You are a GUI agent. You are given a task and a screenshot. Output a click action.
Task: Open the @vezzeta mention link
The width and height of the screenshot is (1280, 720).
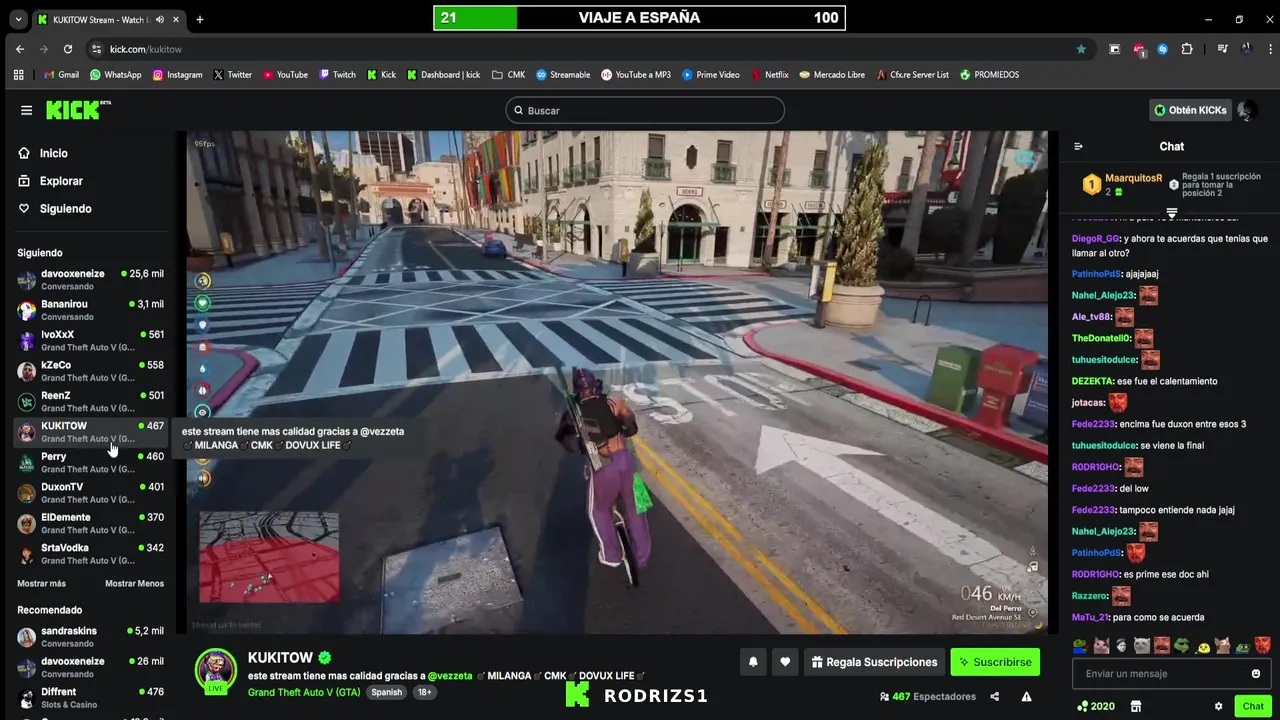tap(449, 676)
